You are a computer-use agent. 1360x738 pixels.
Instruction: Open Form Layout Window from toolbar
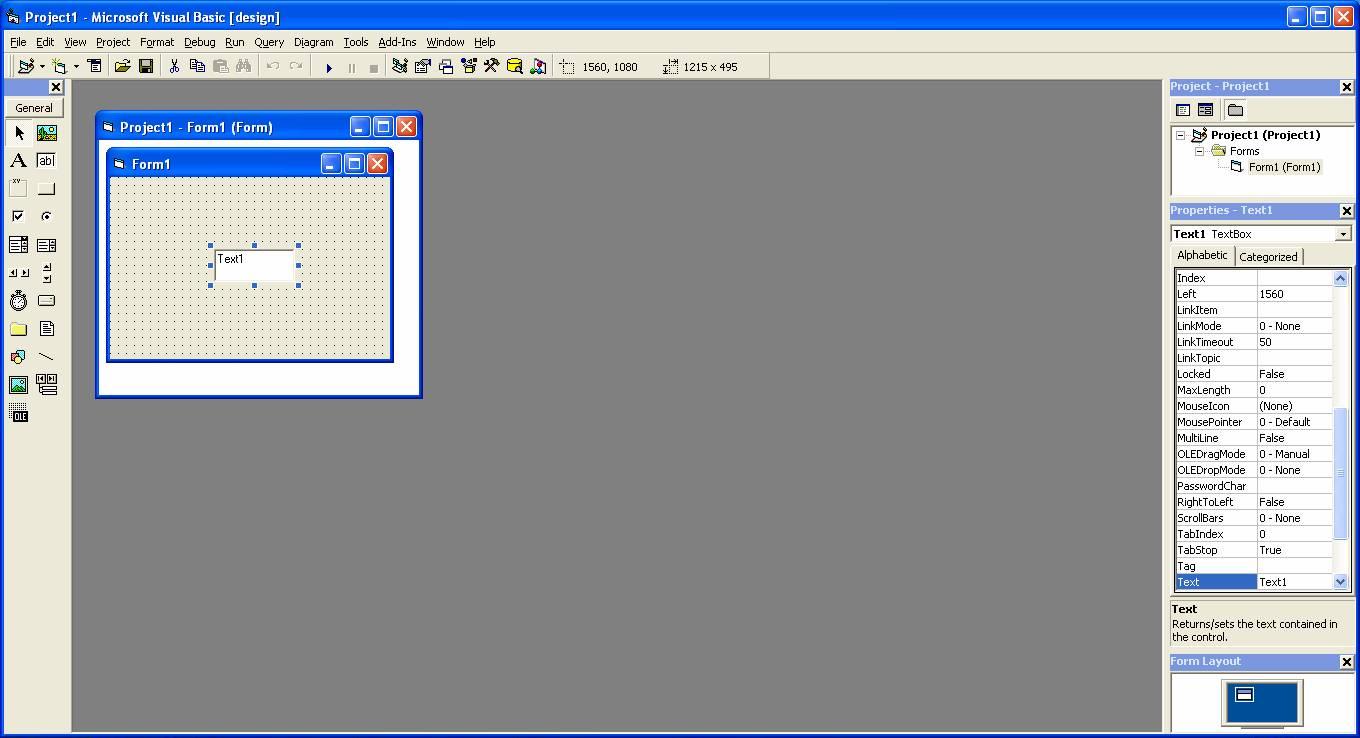pos(446,67)
